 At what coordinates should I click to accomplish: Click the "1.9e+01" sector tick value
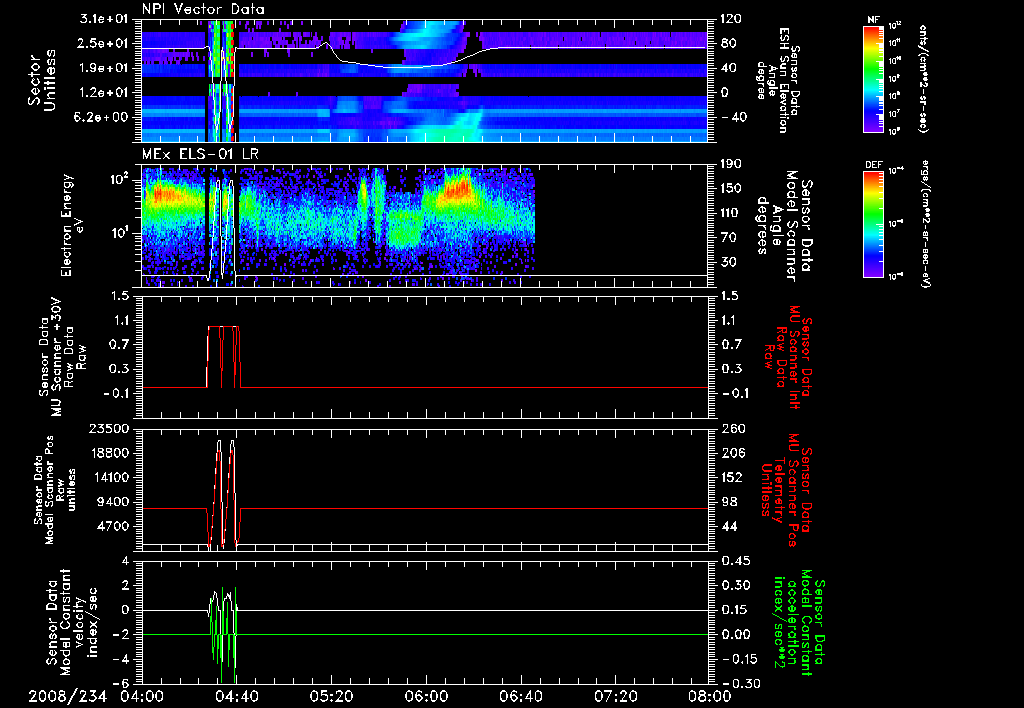(x=106, y=68)
